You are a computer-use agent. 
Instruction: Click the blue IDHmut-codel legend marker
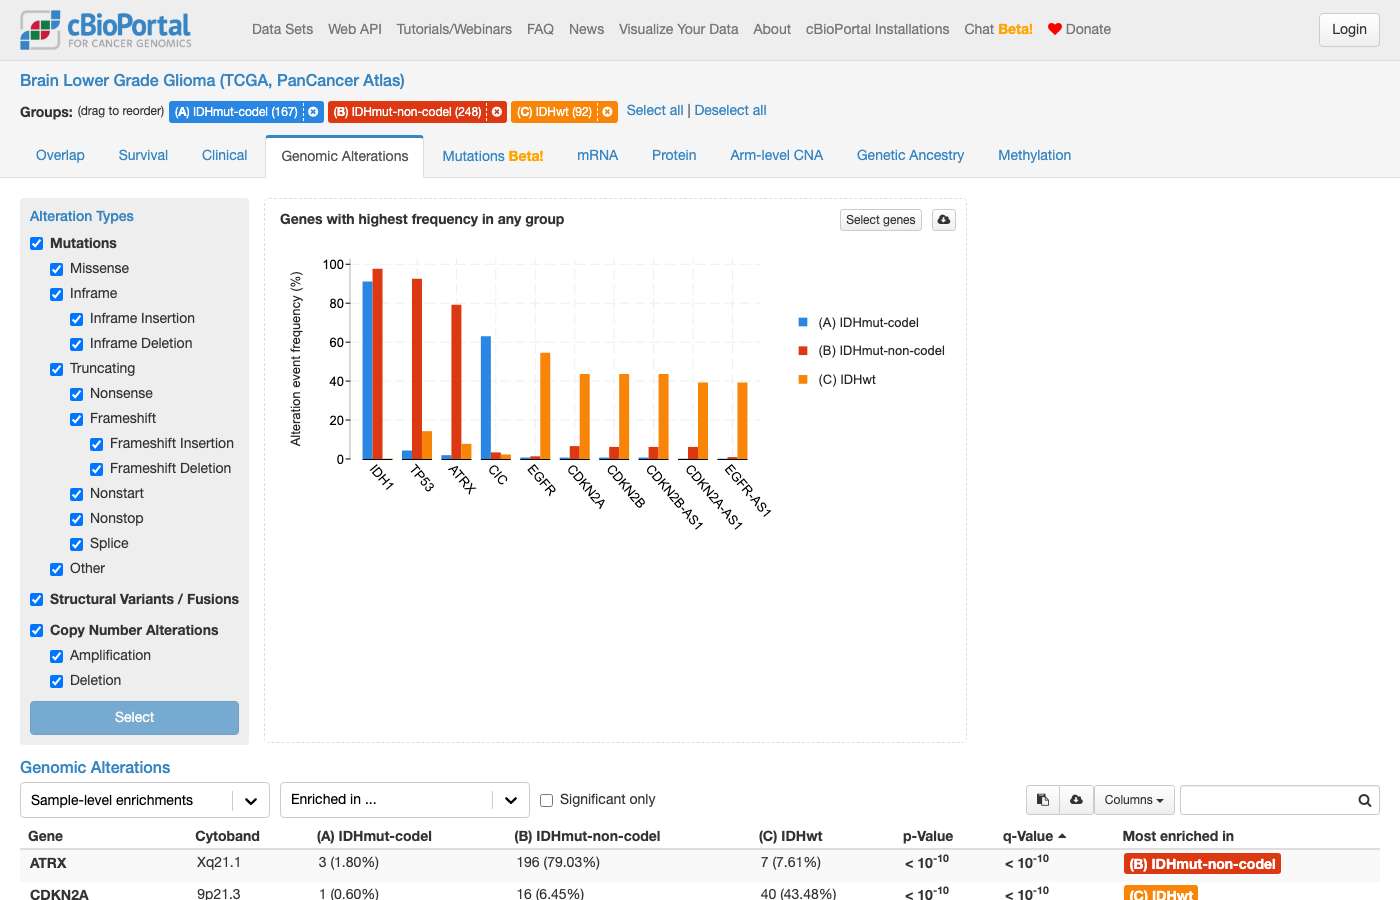click(x=803, y=322)
